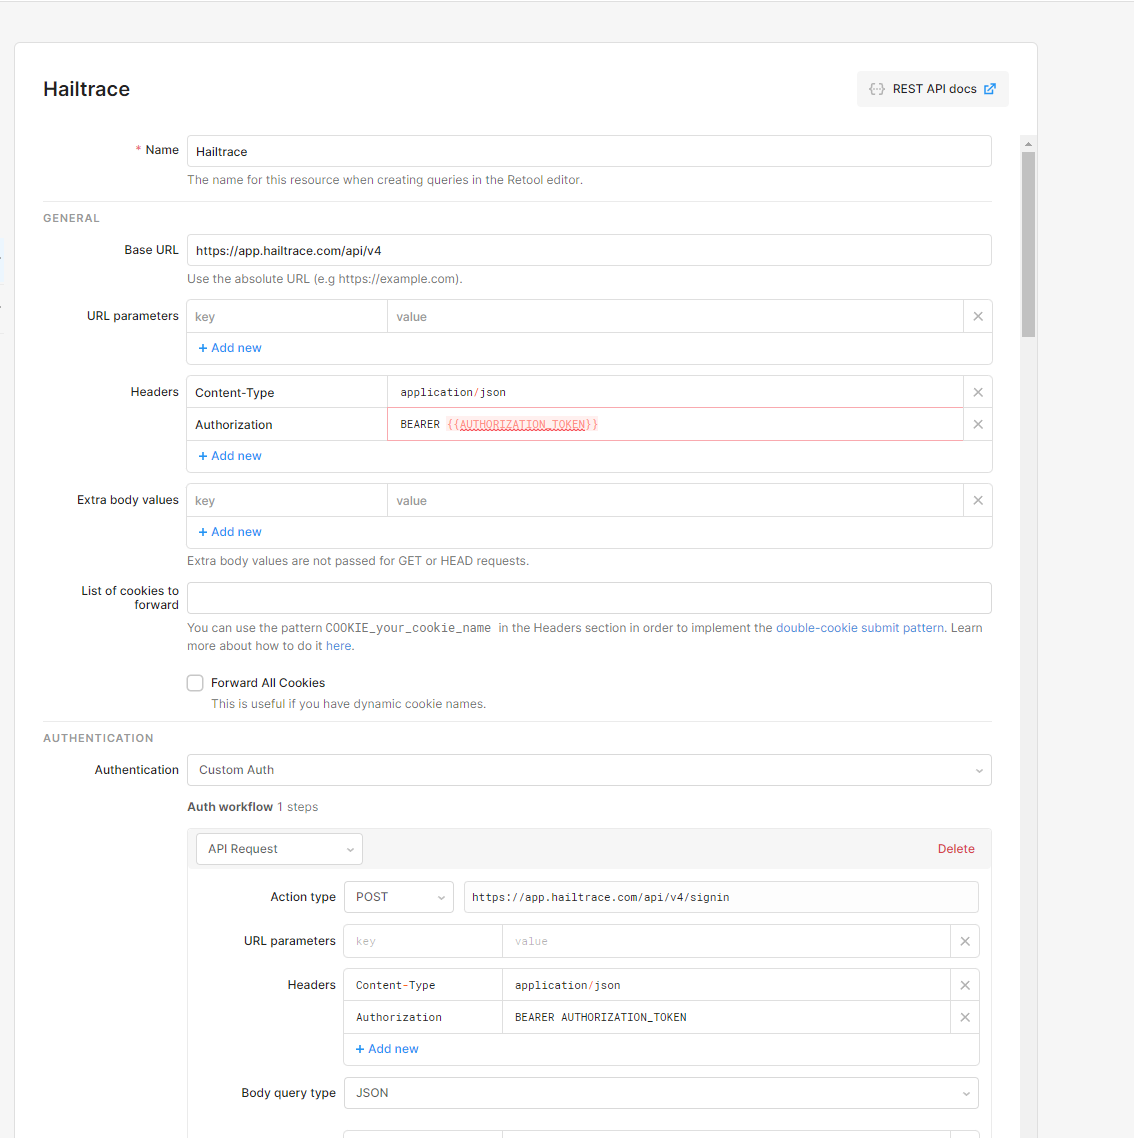Click the scroll up arrow of the form scrollbar
Image resolution: width=1134 pixels, height=1138 pixels.
1028,144
